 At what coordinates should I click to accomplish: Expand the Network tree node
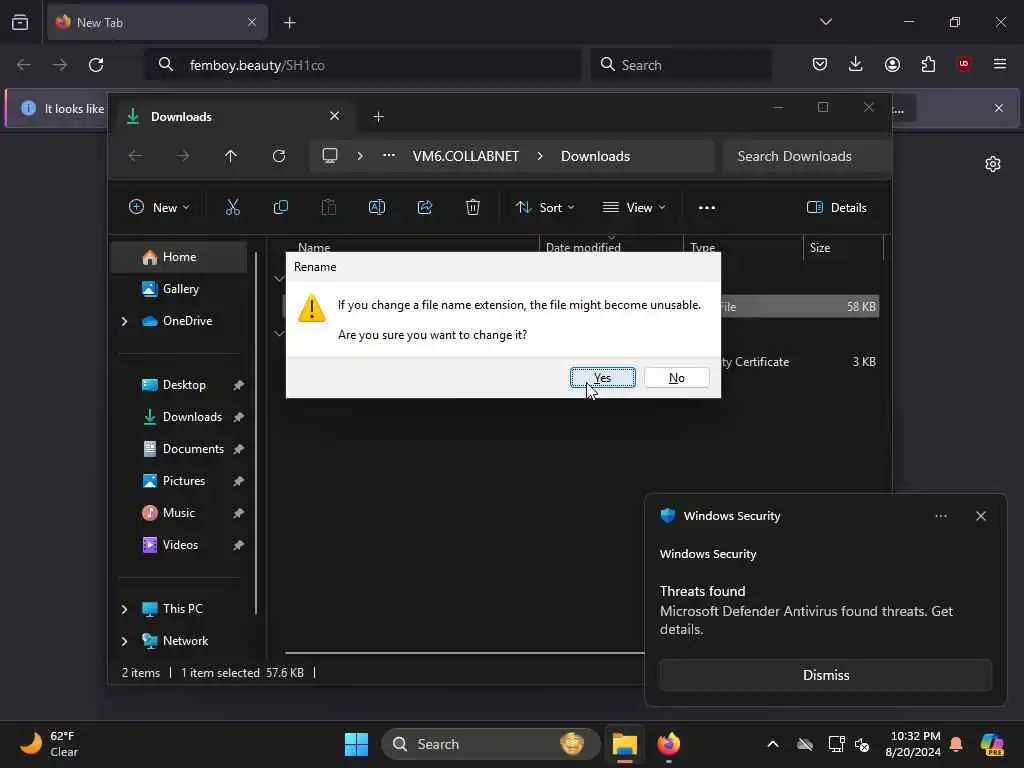(124, 641)
